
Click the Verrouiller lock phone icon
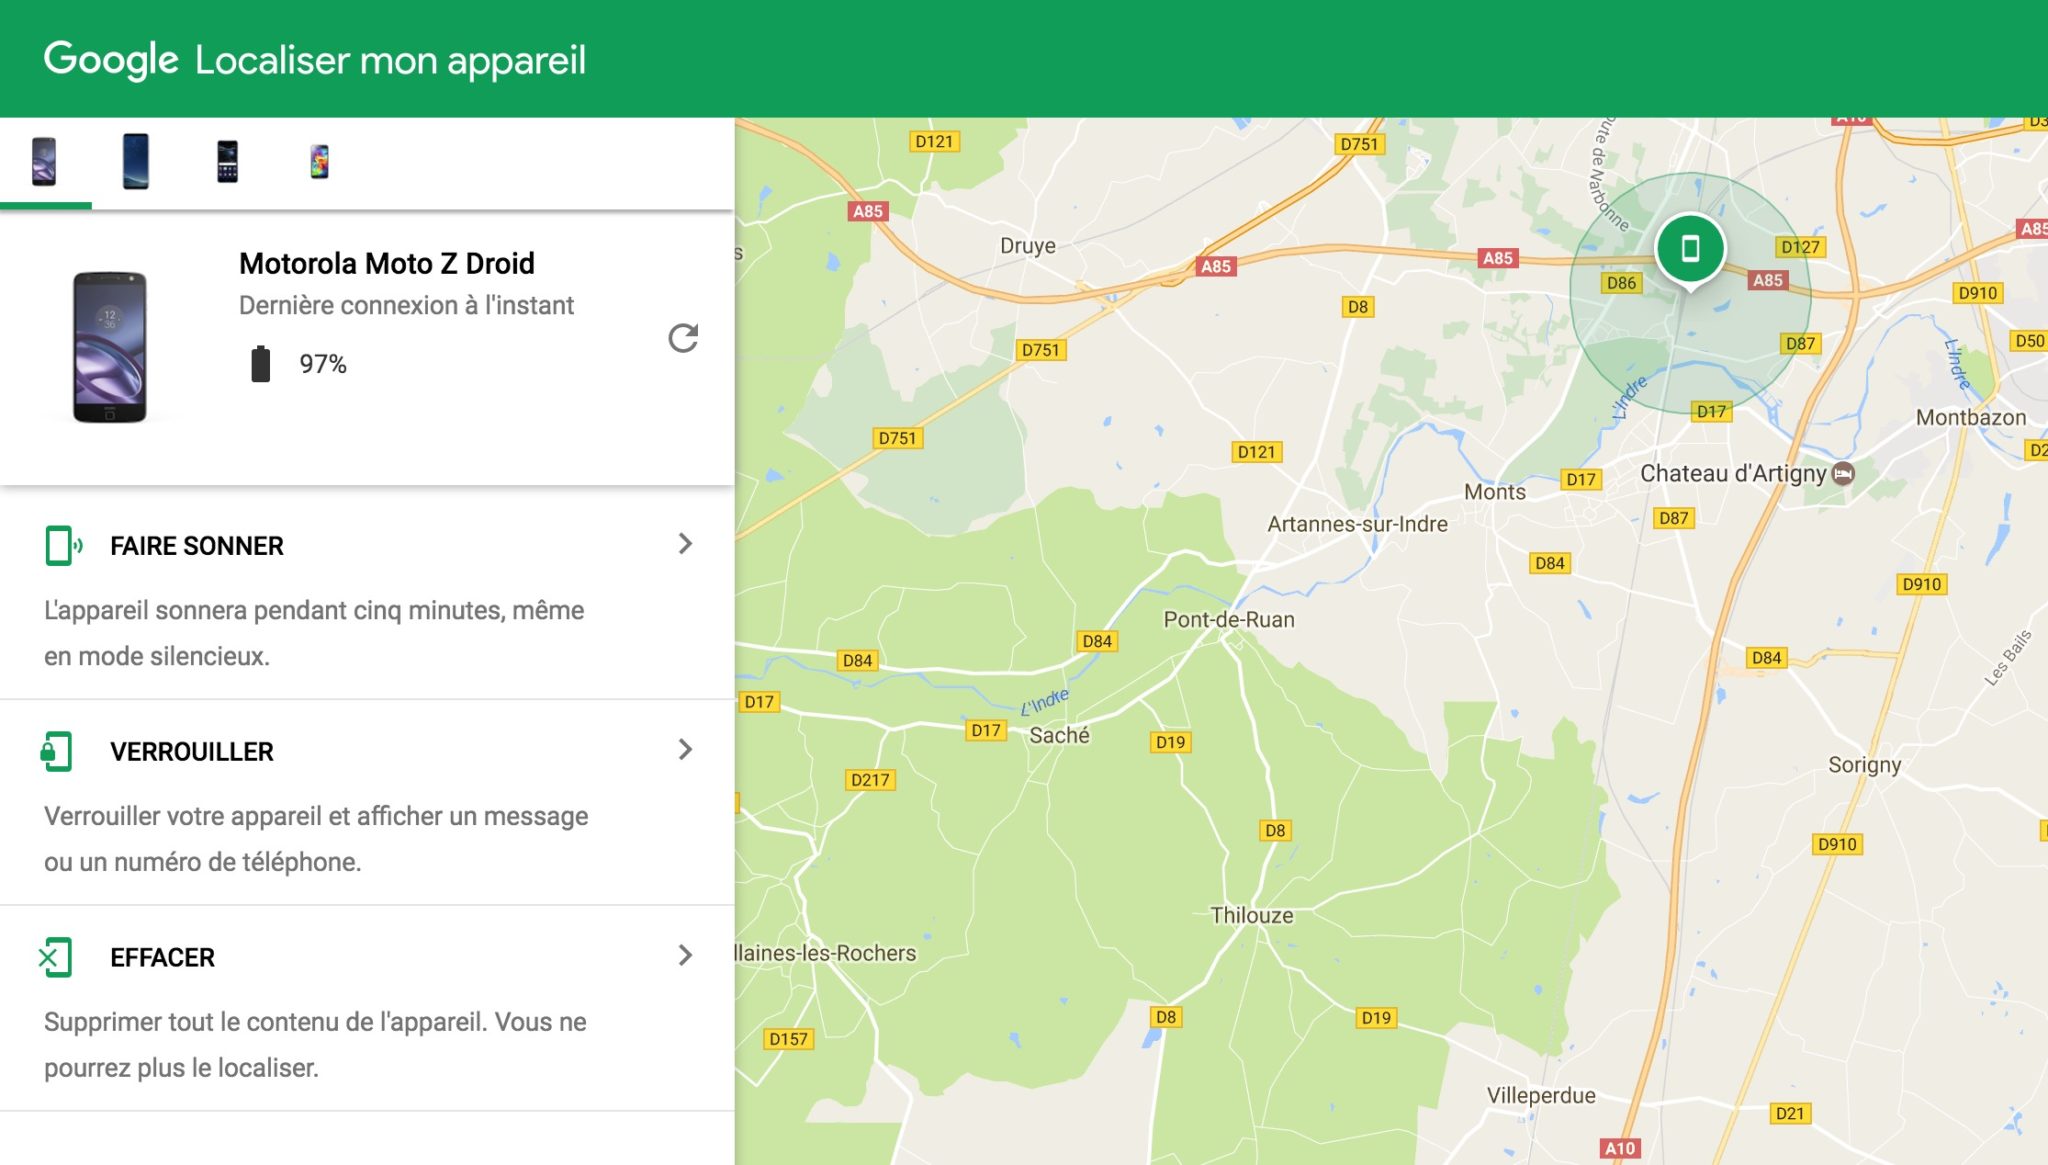click(57, 751)
